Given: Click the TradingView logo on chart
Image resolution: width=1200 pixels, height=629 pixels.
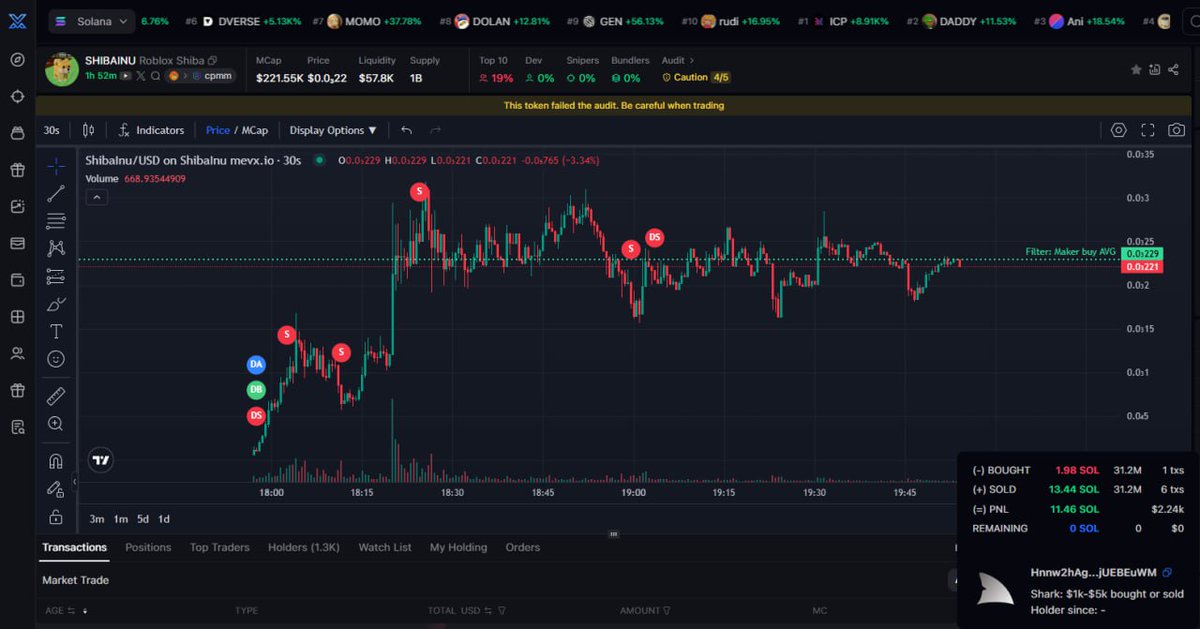Looking at the screenshot, I should (x=99, y=461).
